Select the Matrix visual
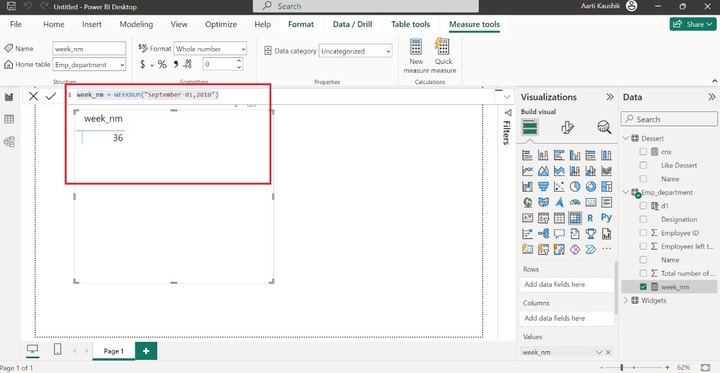 tap(575, 218)
